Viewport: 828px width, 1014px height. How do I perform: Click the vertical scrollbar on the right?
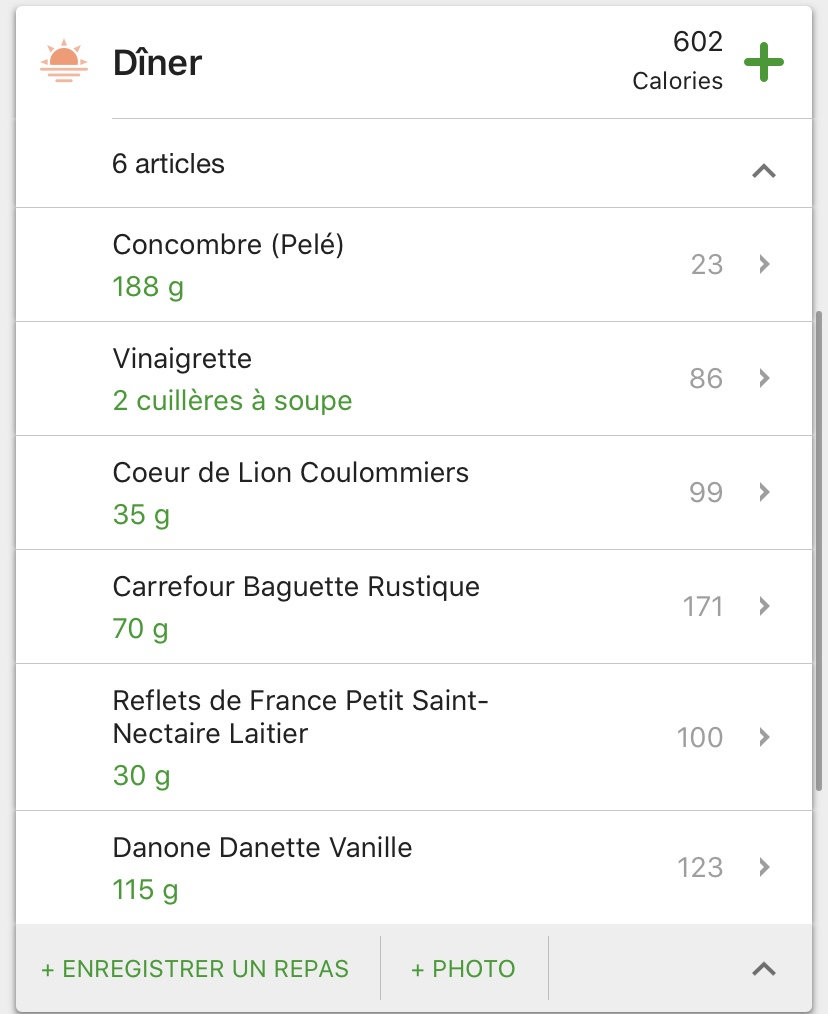click(x=820, y=550)
